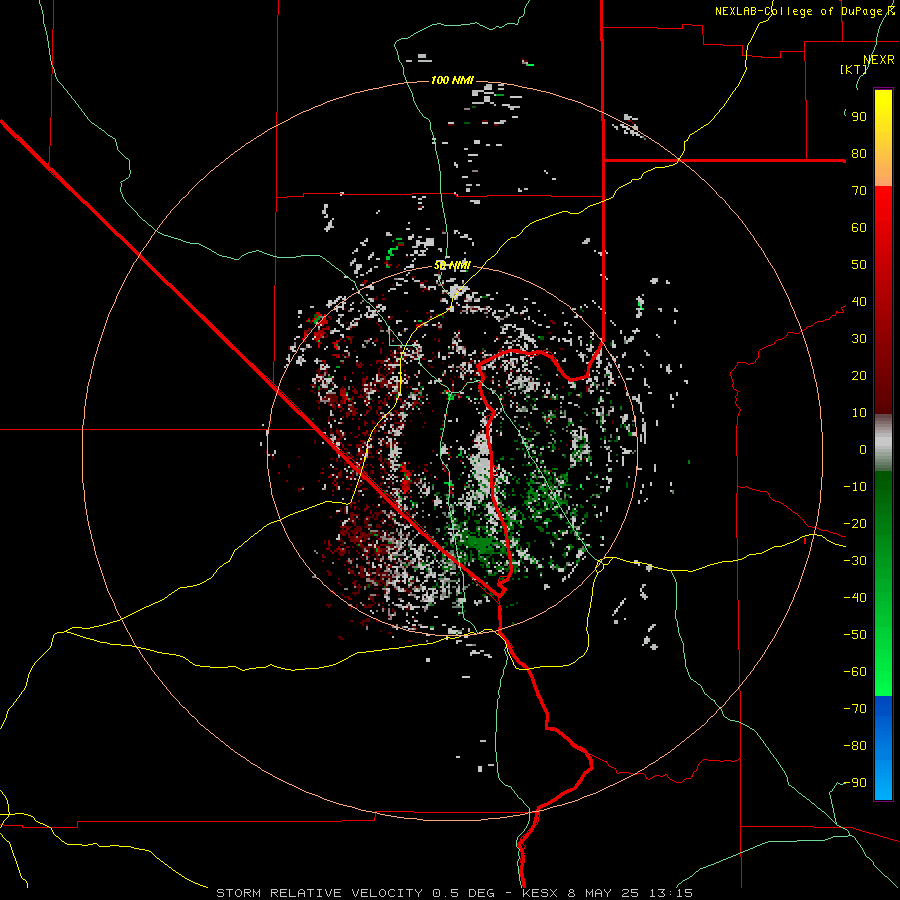Click the -40 value on the velocity scale

click(855, 598)
